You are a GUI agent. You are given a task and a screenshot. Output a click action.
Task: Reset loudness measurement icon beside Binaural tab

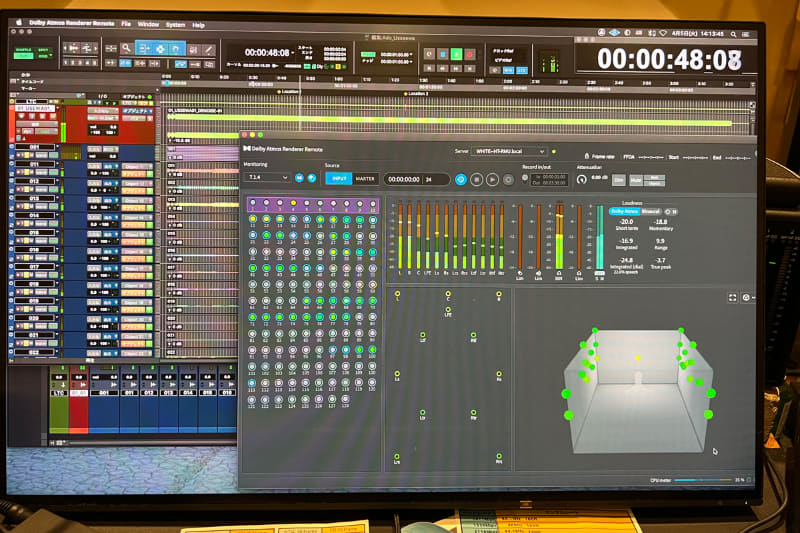pos(667,212)
